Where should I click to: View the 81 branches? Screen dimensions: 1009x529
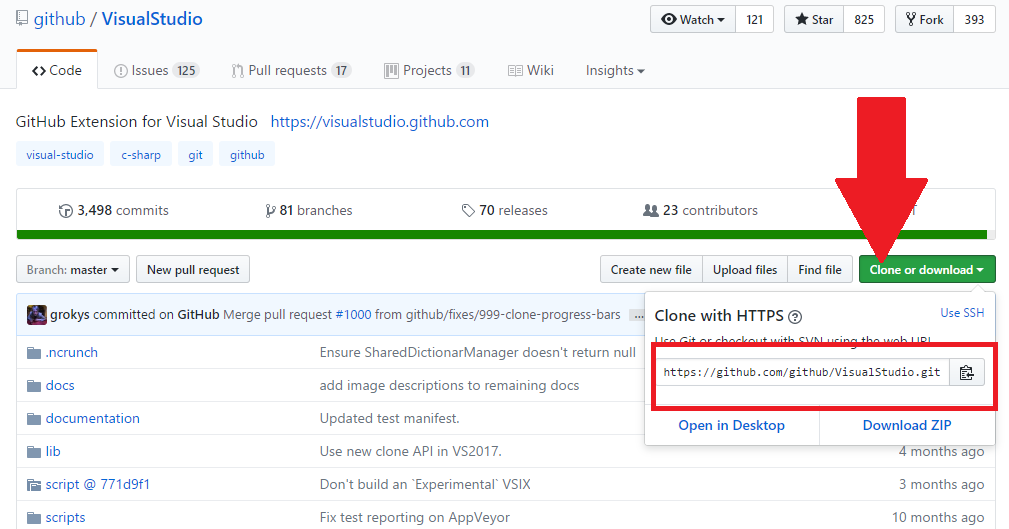tap(309, 210)
